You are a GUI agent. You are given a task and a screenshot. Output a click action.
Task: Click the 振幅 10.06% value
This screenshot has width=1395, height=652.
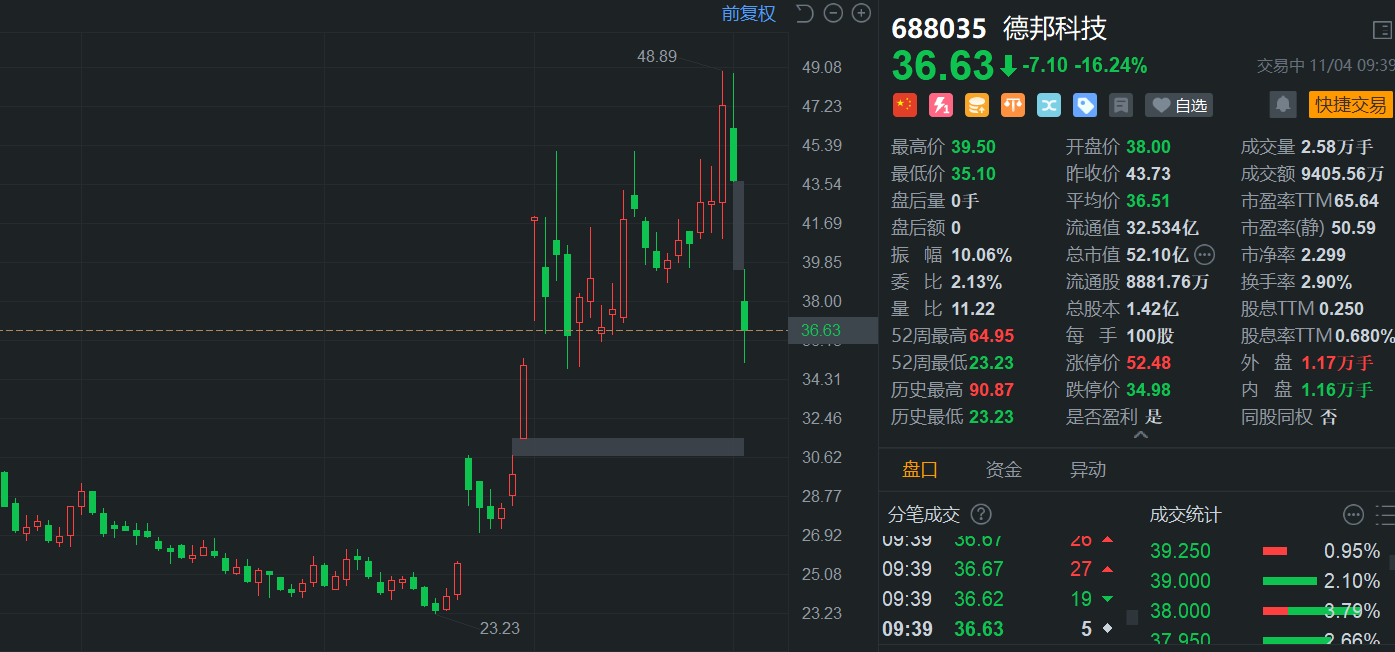[982, 255]
